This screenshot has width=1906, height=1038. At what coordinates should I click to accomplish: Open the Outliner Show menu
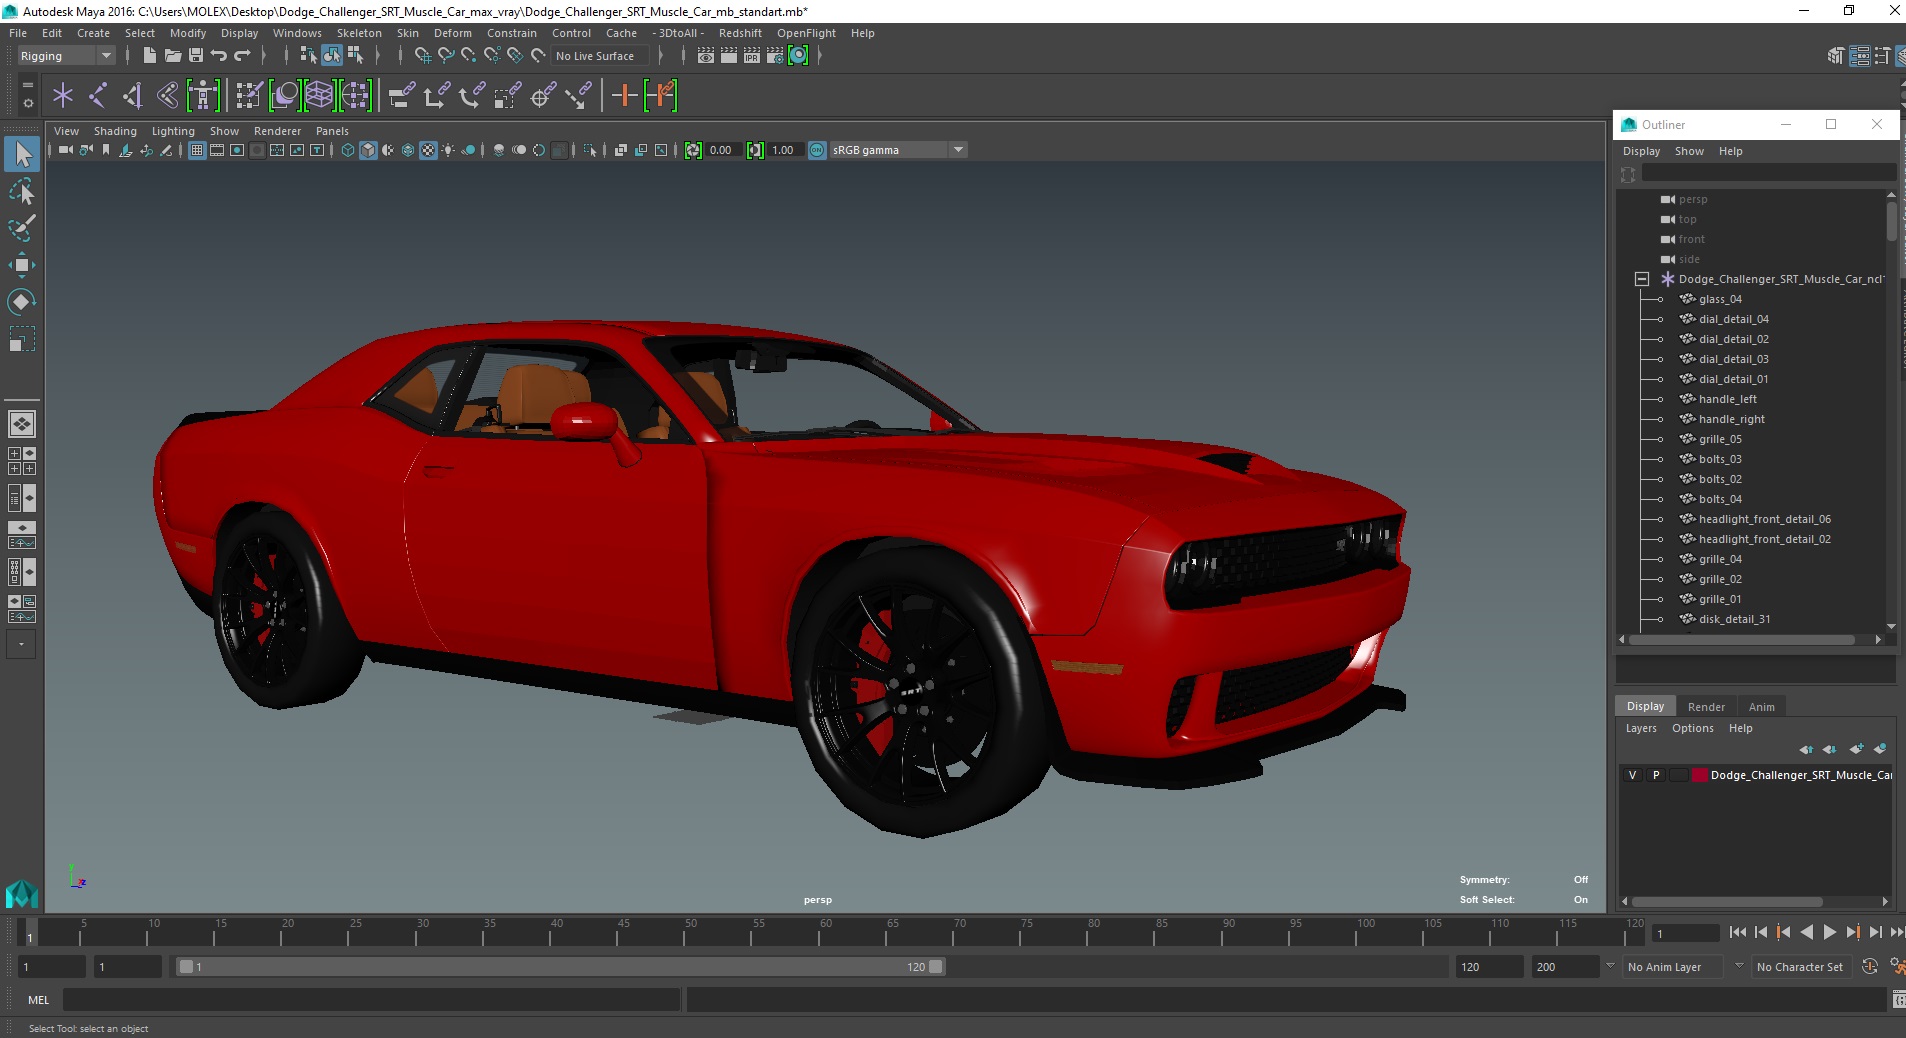point(1689,151)
